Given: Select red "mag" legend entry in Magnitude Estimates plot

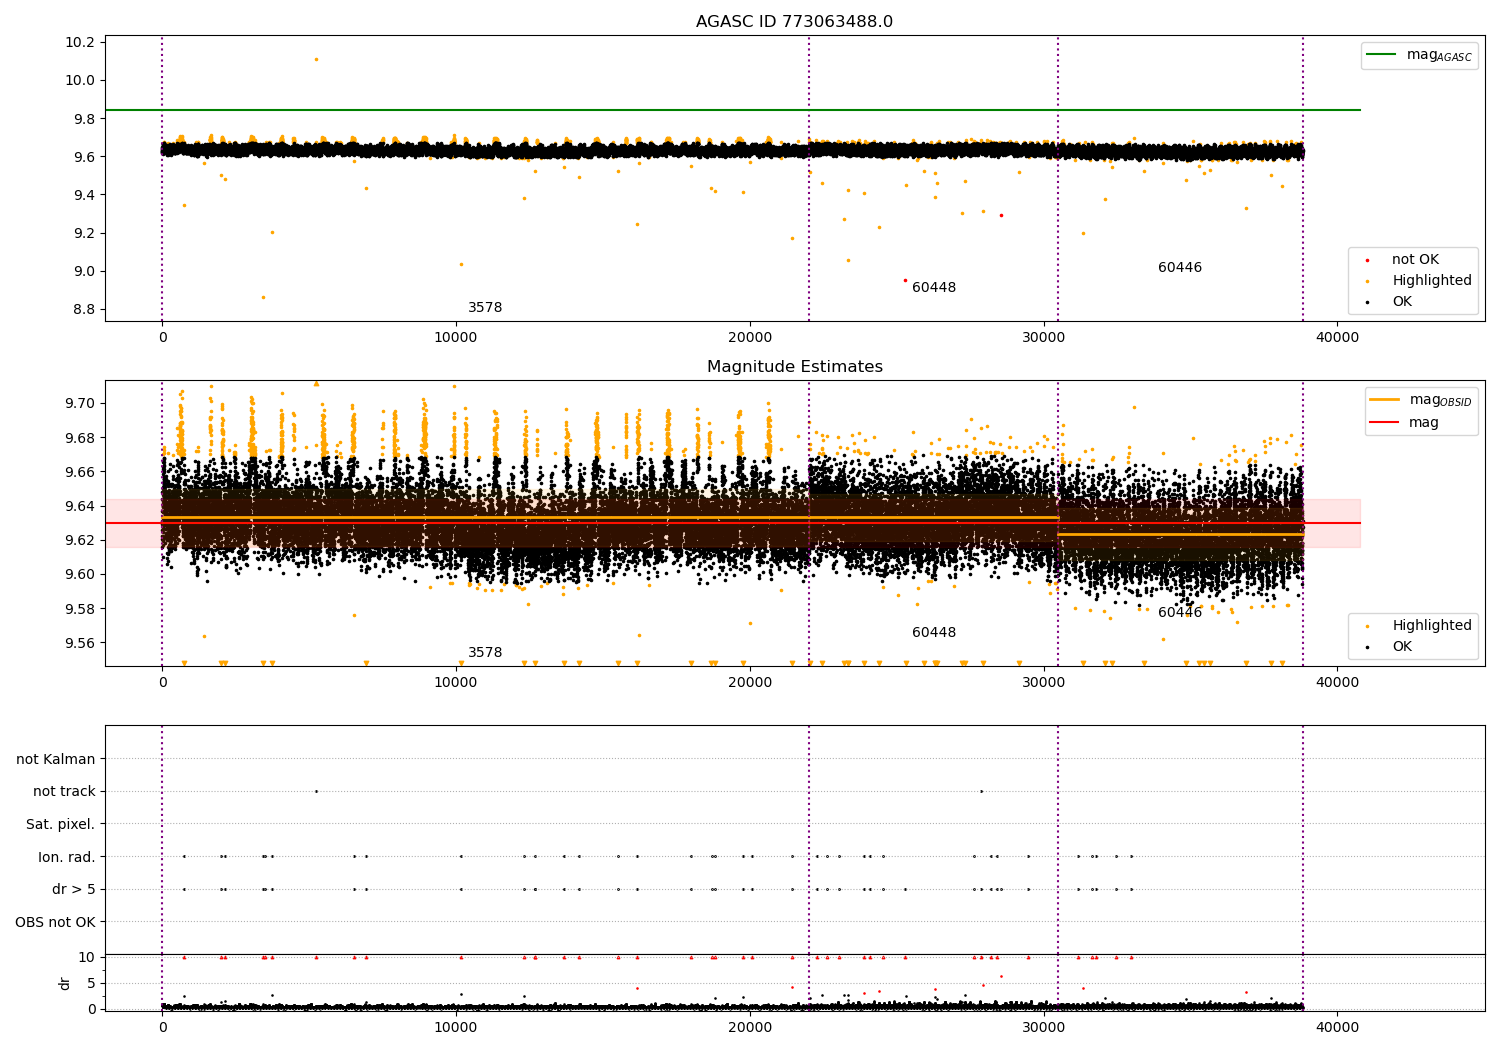Looking at the screenshot, I should click(1405, 422).
